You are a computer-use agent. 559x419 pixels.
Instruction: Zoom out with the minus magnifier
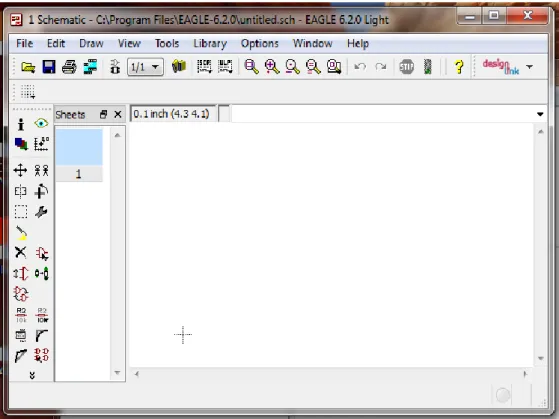pos(292,67)
